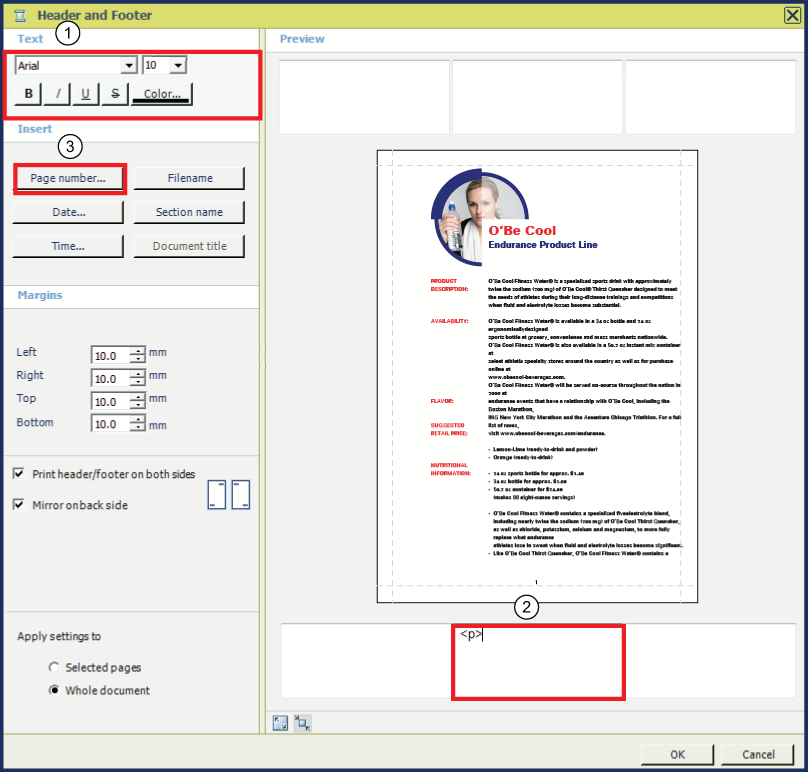Image resolution: width=808 pixels, height=772 pixels.
Task: Select the Selected pages radio option
Action: pyautogui.click(x=53, y=667)
